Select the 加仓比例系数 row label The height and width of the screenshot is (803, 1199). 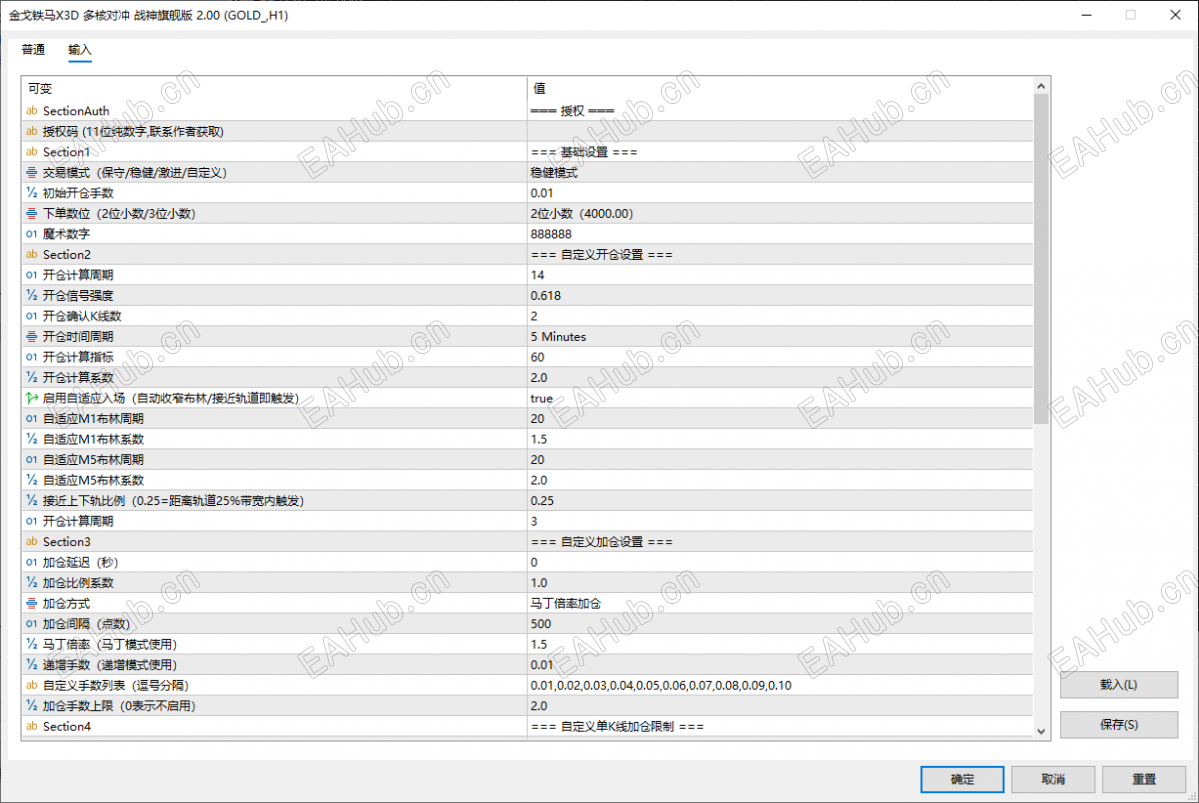point(78,583)
